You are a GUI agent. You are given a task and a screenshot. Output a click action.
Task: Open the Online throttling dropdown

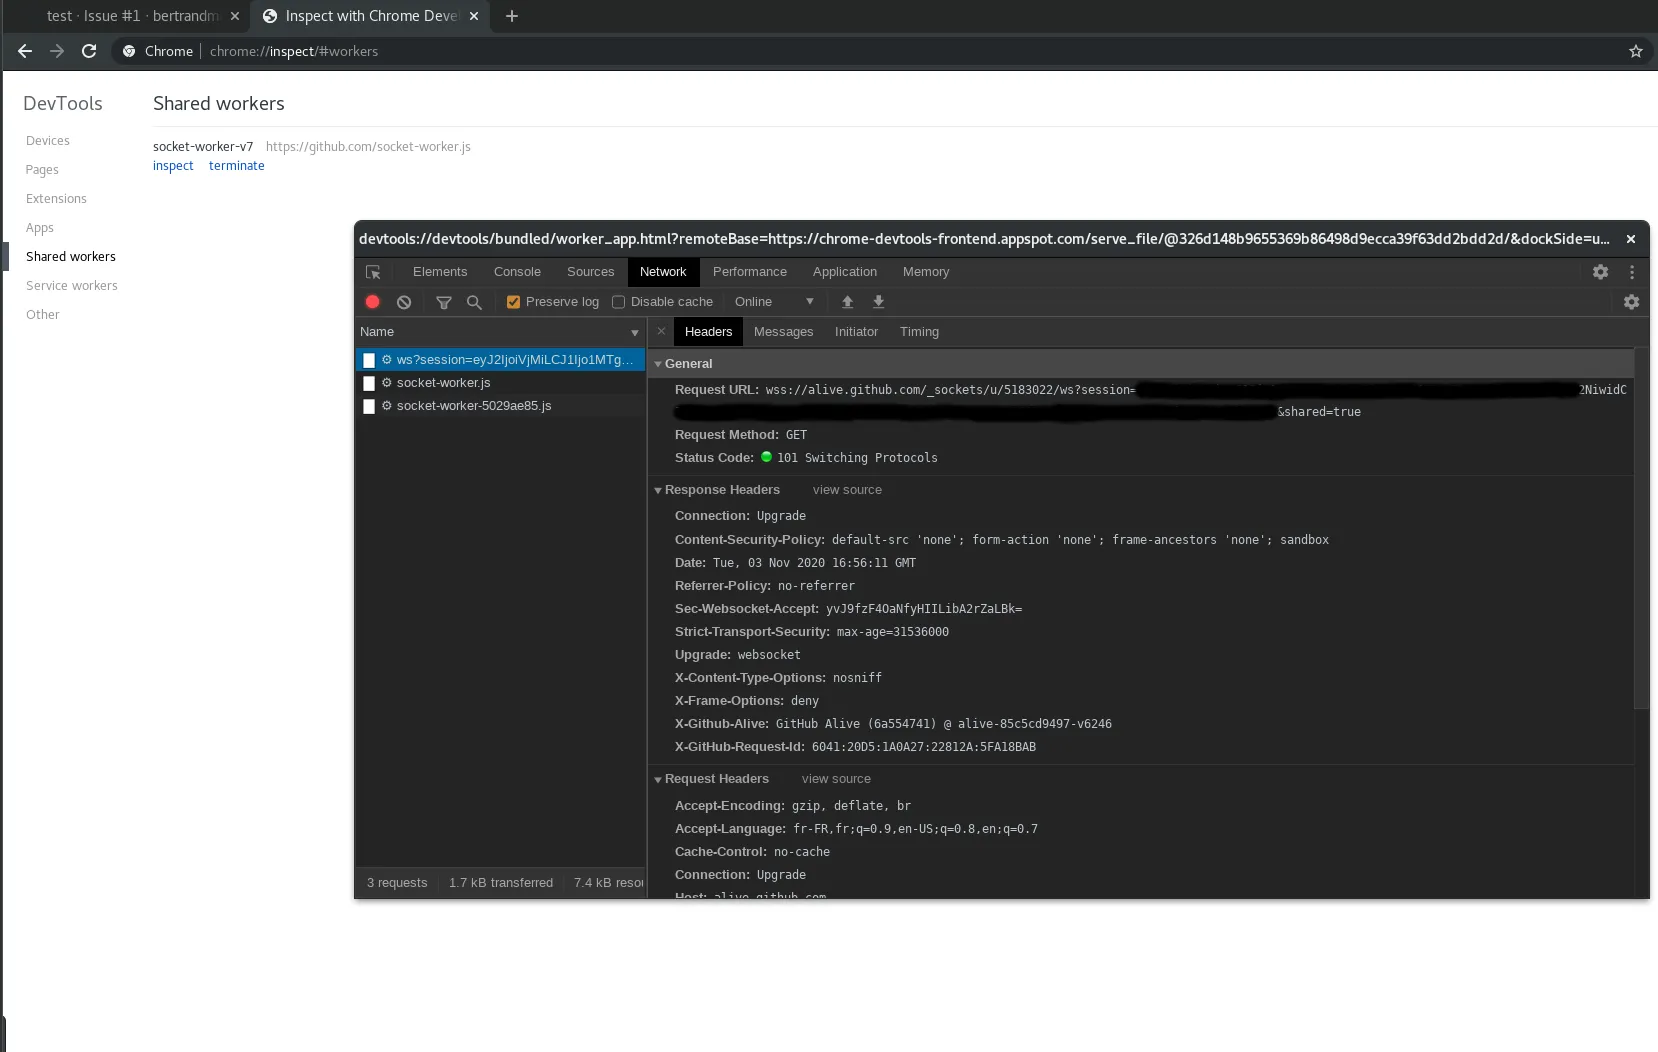(774, 302)
